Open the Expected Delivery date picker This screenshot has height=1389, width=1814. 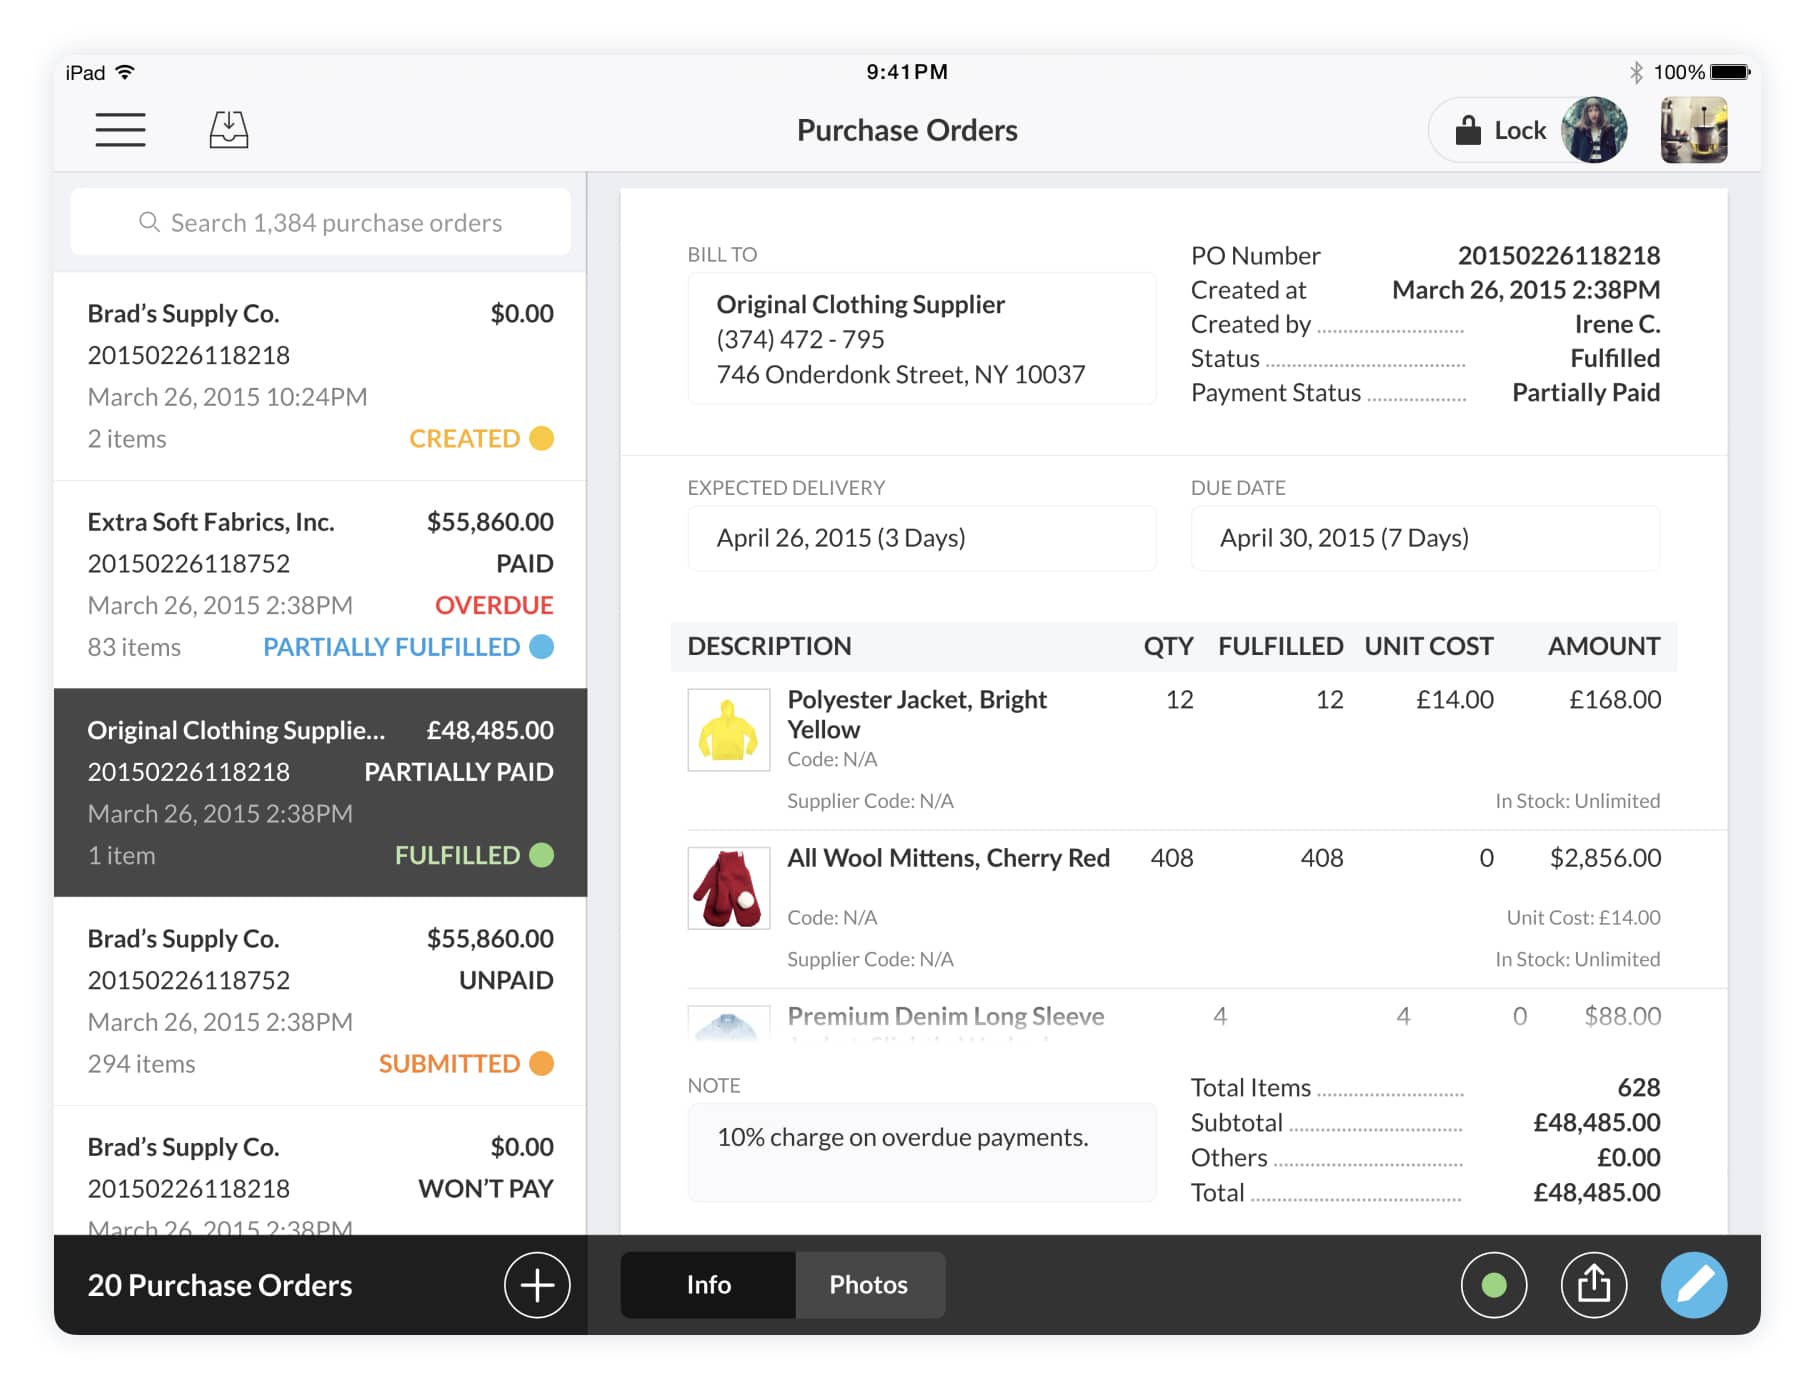coord(920,538)
